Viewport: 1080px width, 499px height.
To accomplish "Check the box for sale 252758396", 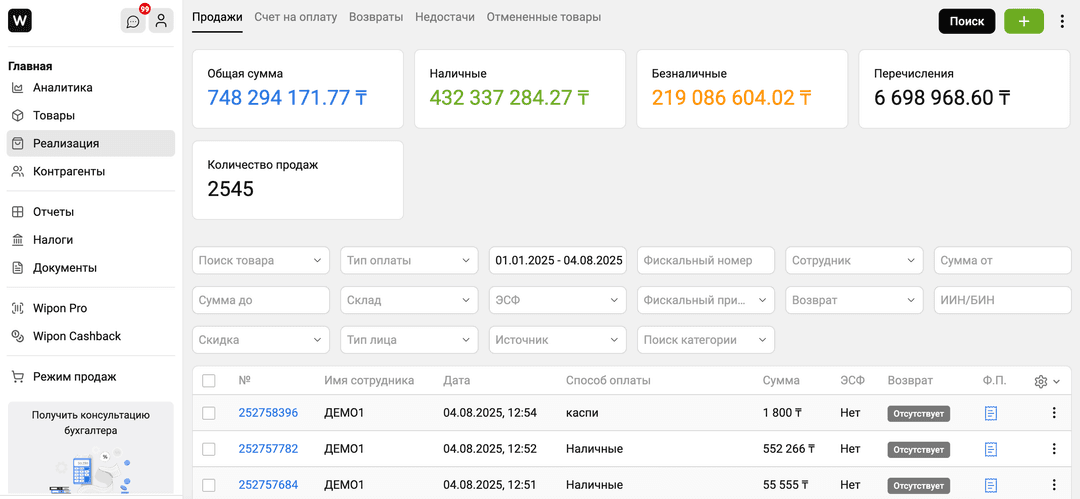I will tap(209, 413).
